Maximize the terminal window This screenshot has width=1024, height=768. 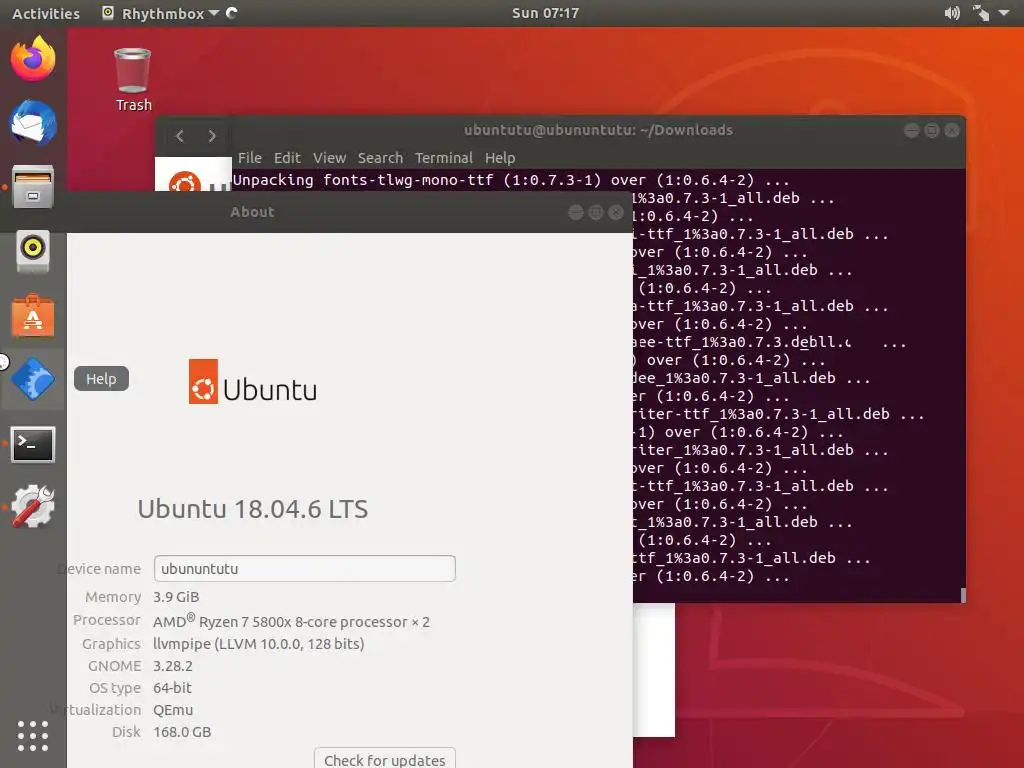[x=932, y=131]
